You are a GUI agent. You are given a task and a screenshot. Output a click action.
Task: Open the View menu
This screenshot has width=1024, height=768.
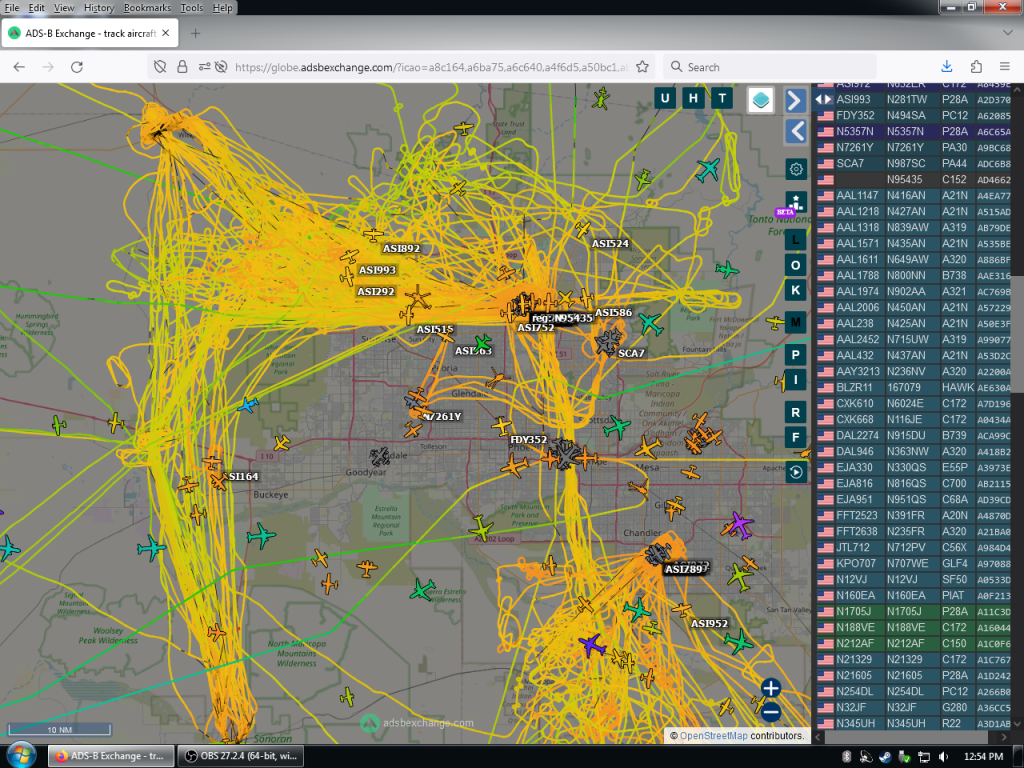64,8
